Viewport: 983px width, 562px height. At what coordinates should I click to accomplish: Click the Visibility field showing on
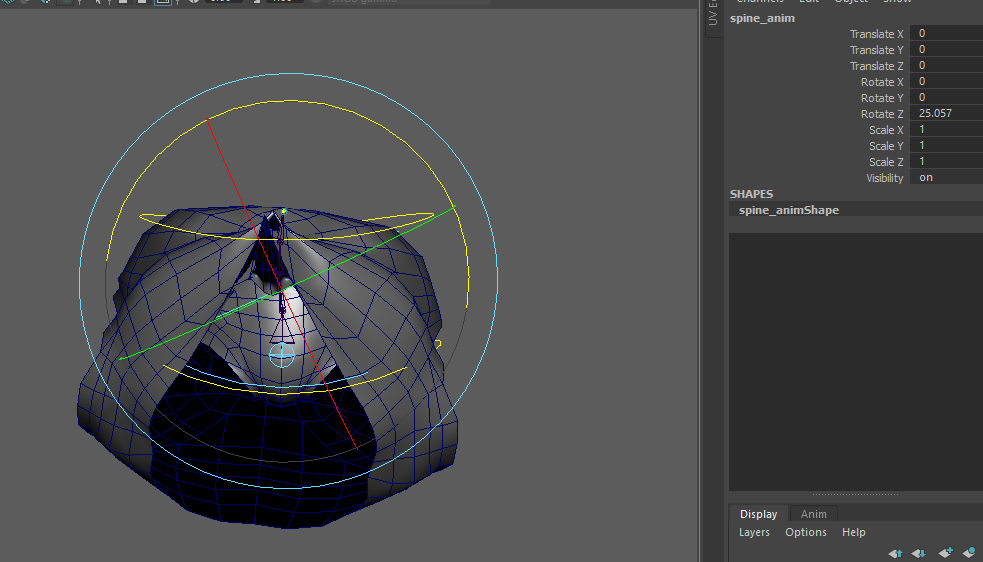[946, 178]
